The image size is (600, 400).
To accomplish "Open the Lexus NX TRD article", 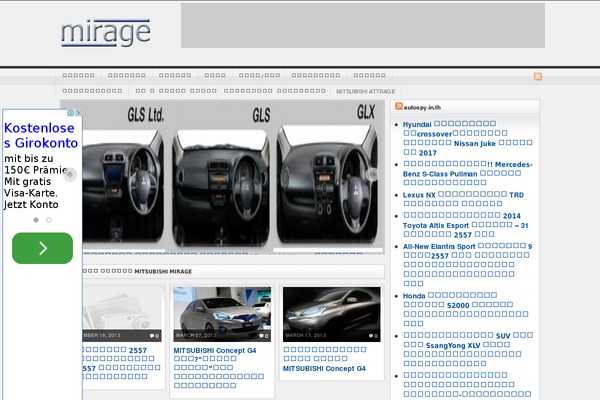I will point(463,199).
